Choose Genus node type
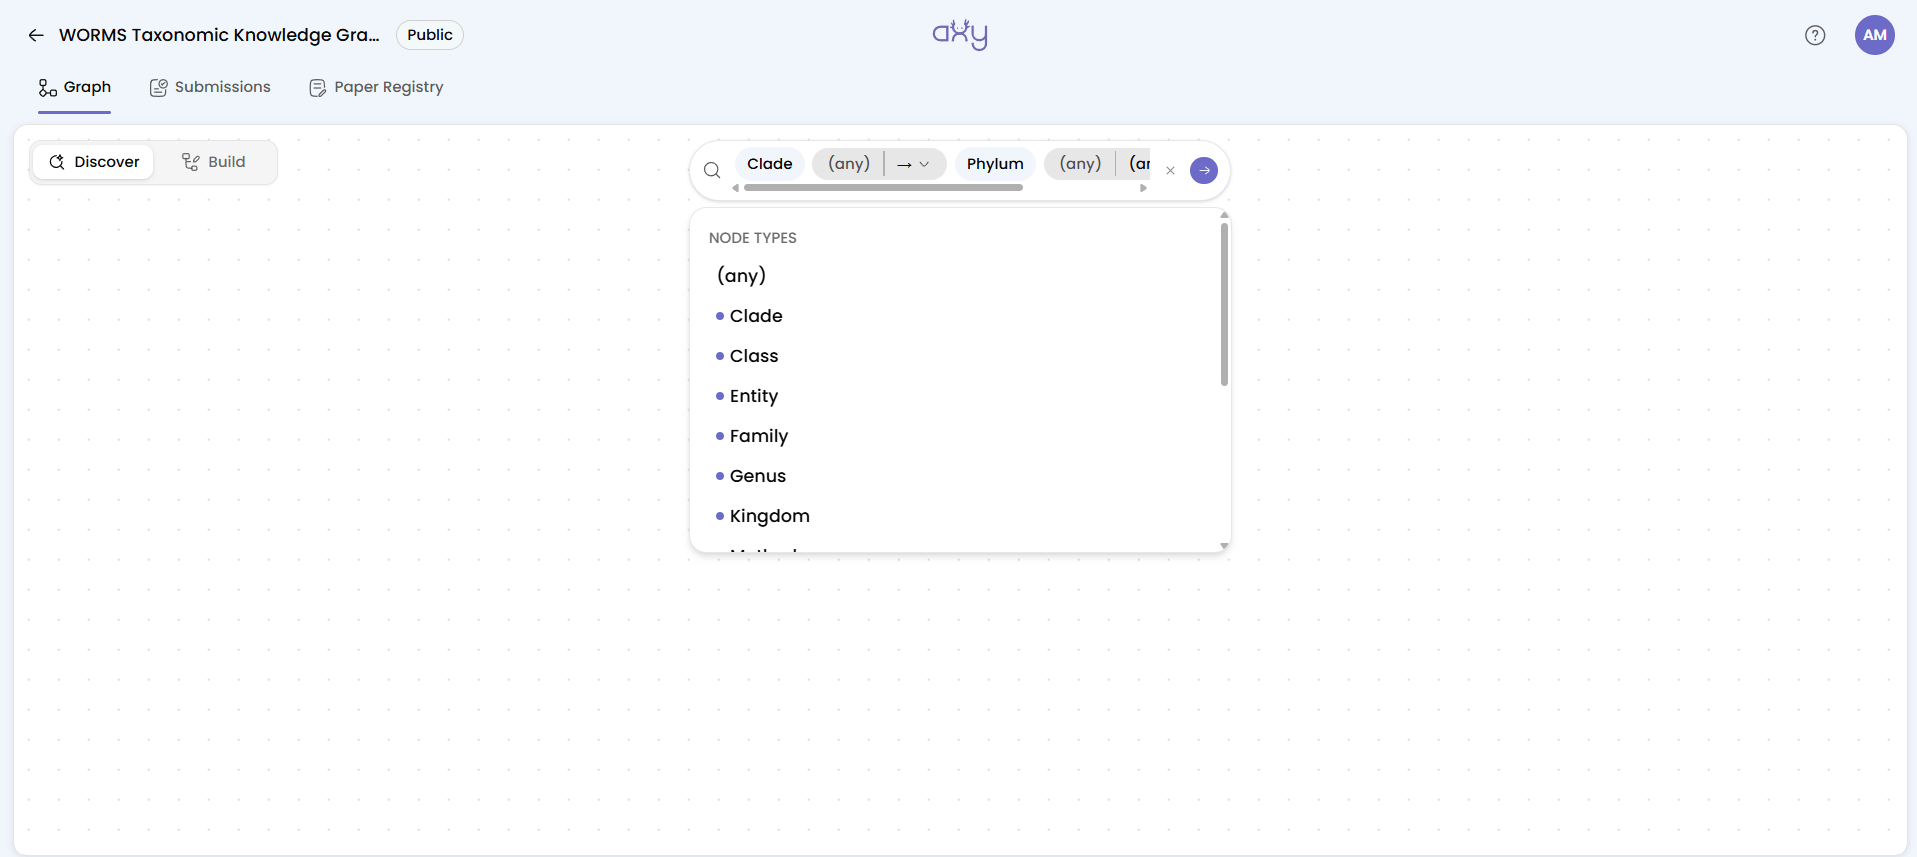 pyautogui.click(x=758, y=476)
